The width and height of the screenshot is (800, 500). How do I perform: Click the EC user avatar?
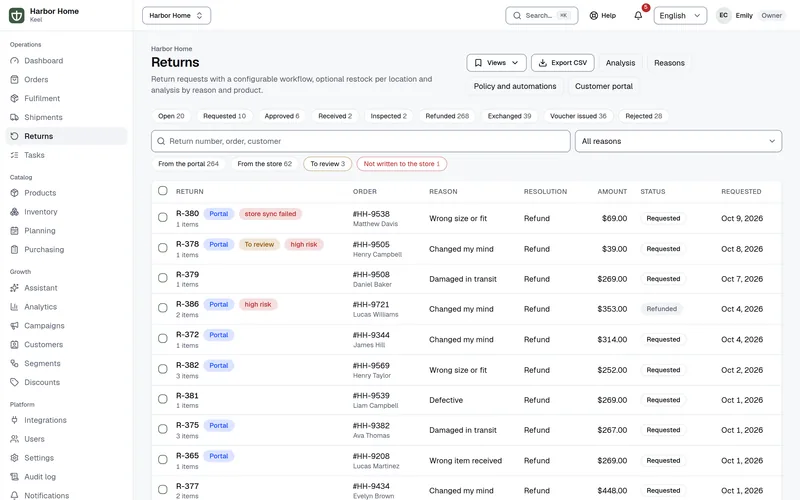point(723,15)
